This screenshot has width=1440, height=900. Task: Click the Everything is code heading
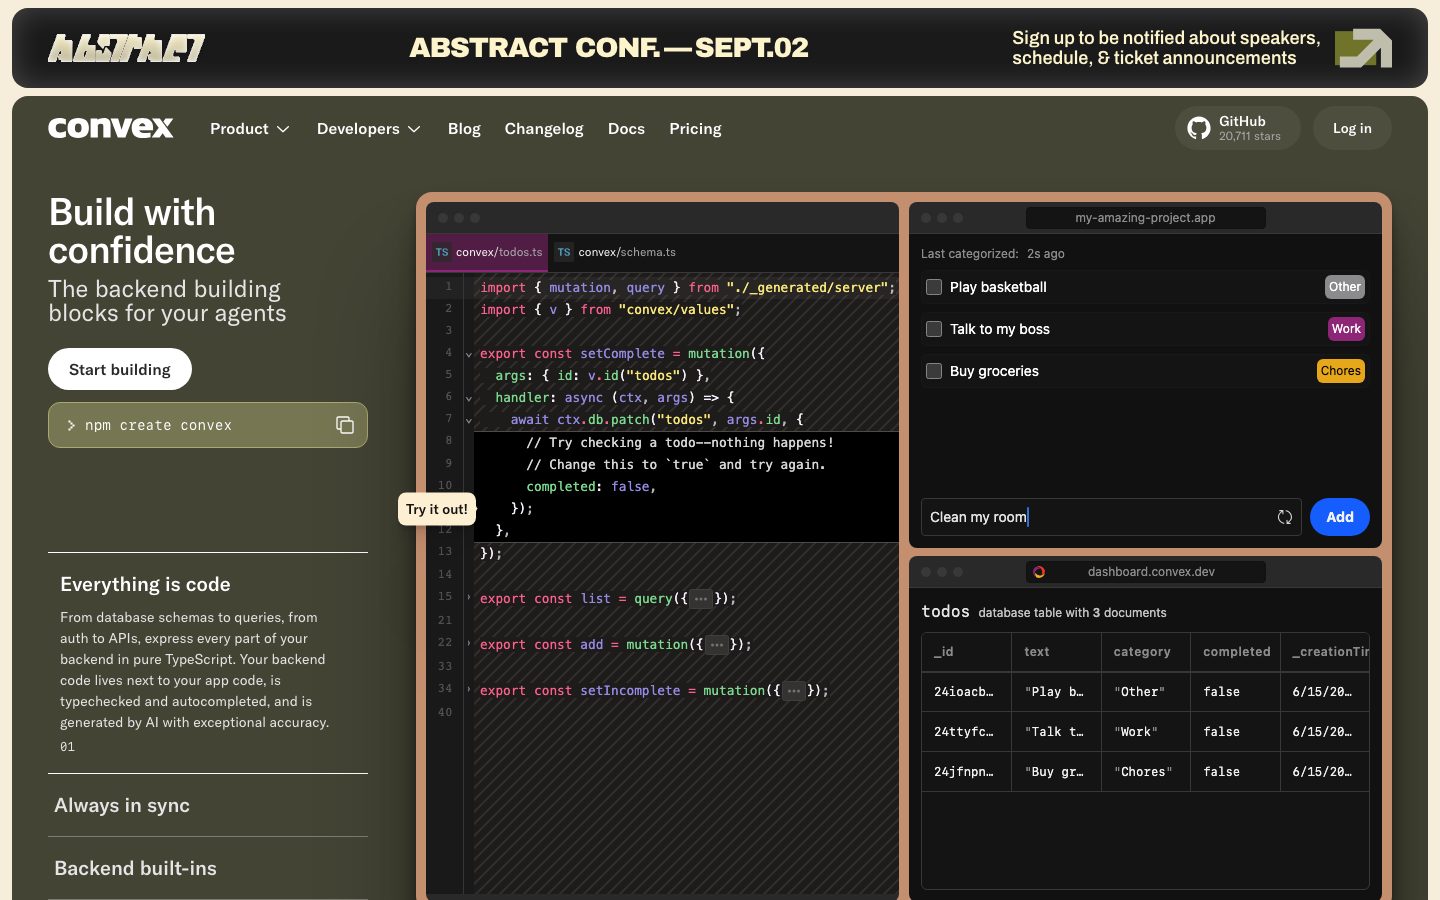click(x=145, y=584)
